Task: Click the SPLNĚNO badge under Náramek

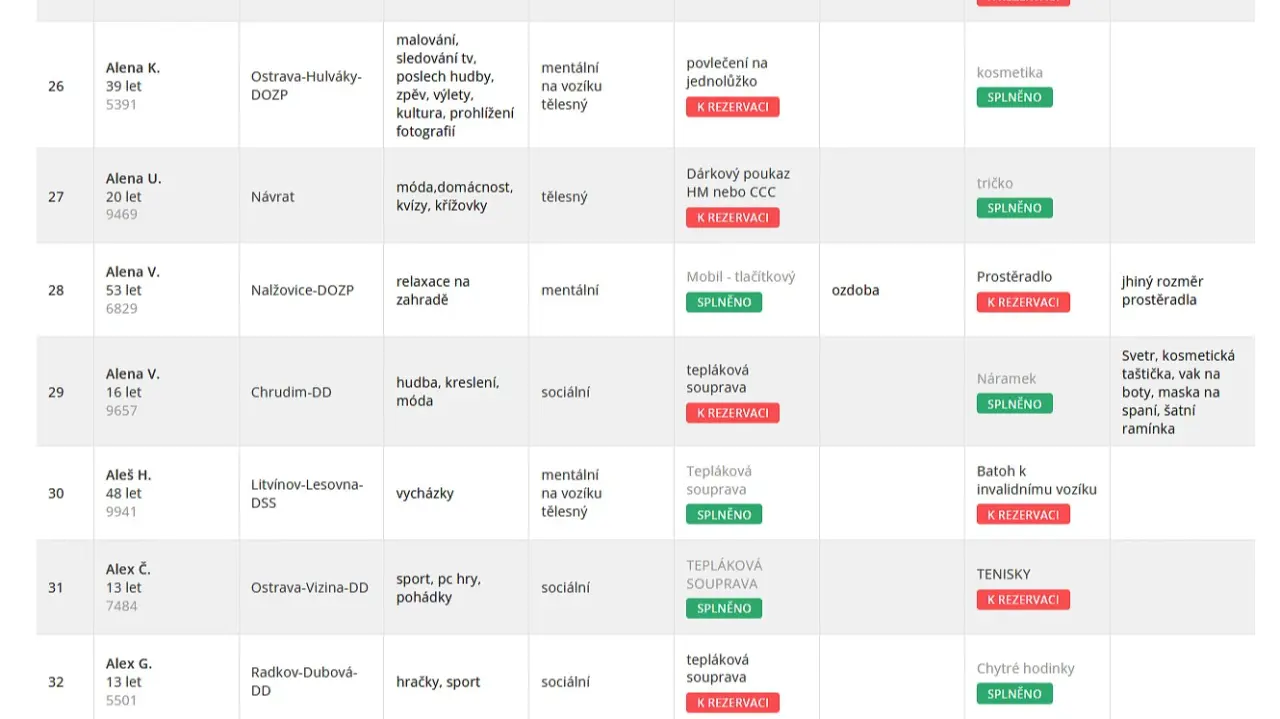Action: pos(1014,405)
